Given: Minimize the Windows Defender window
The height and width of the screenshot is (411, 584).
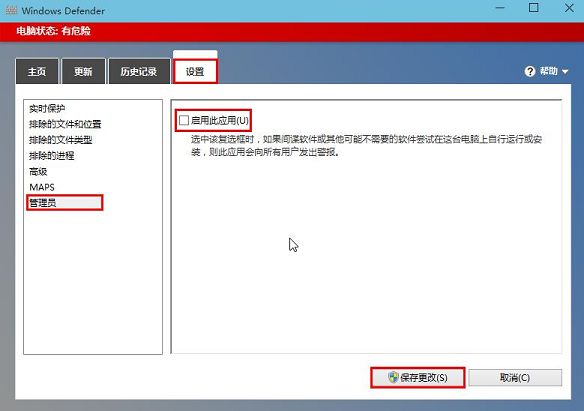Looking at the screenshot, I should point(500,8).
